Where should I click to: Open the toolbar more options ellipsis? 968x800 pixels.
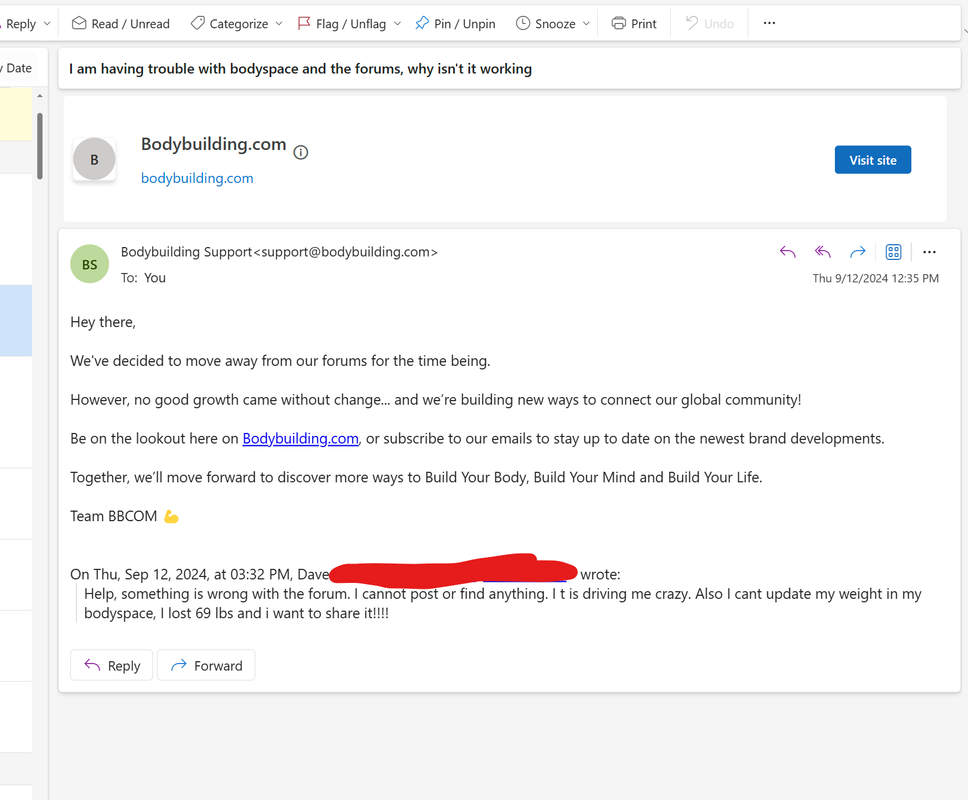[769, 23]
